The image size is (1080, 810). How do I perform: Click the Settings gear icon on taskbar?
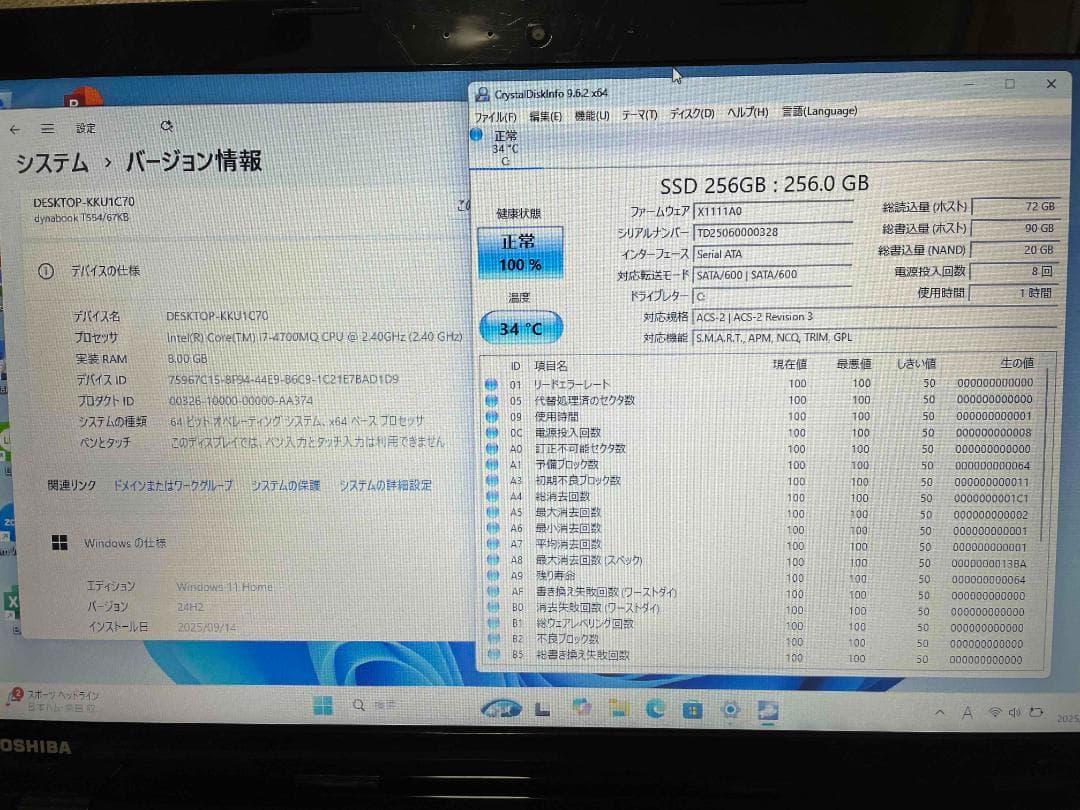coord(729,709)
